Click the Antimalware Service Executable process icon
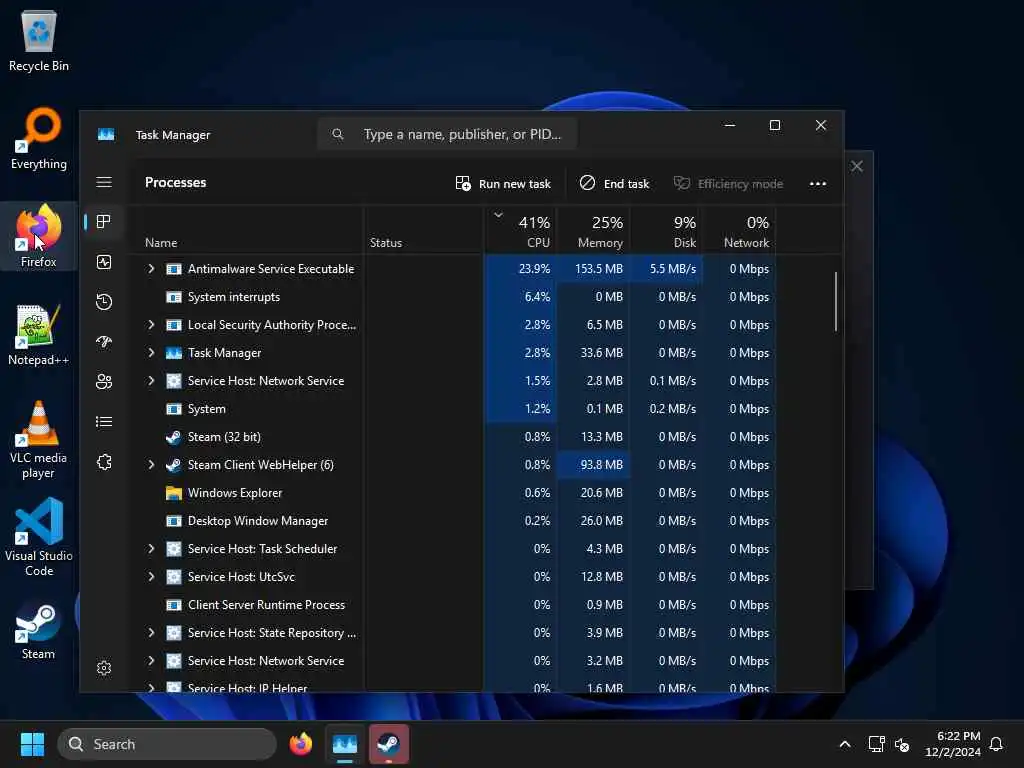Viewport: 1024px width, 768px height. pos(174,269)
